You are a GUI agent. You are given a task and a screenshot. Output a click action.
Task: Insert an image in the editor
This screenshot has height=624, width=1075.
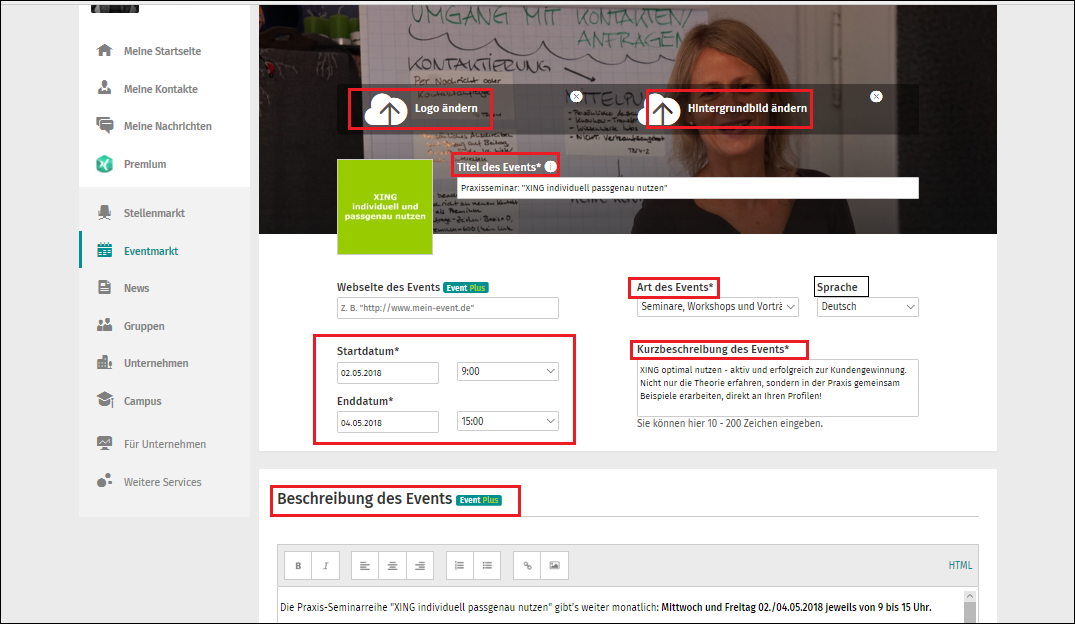pos(555,566)
